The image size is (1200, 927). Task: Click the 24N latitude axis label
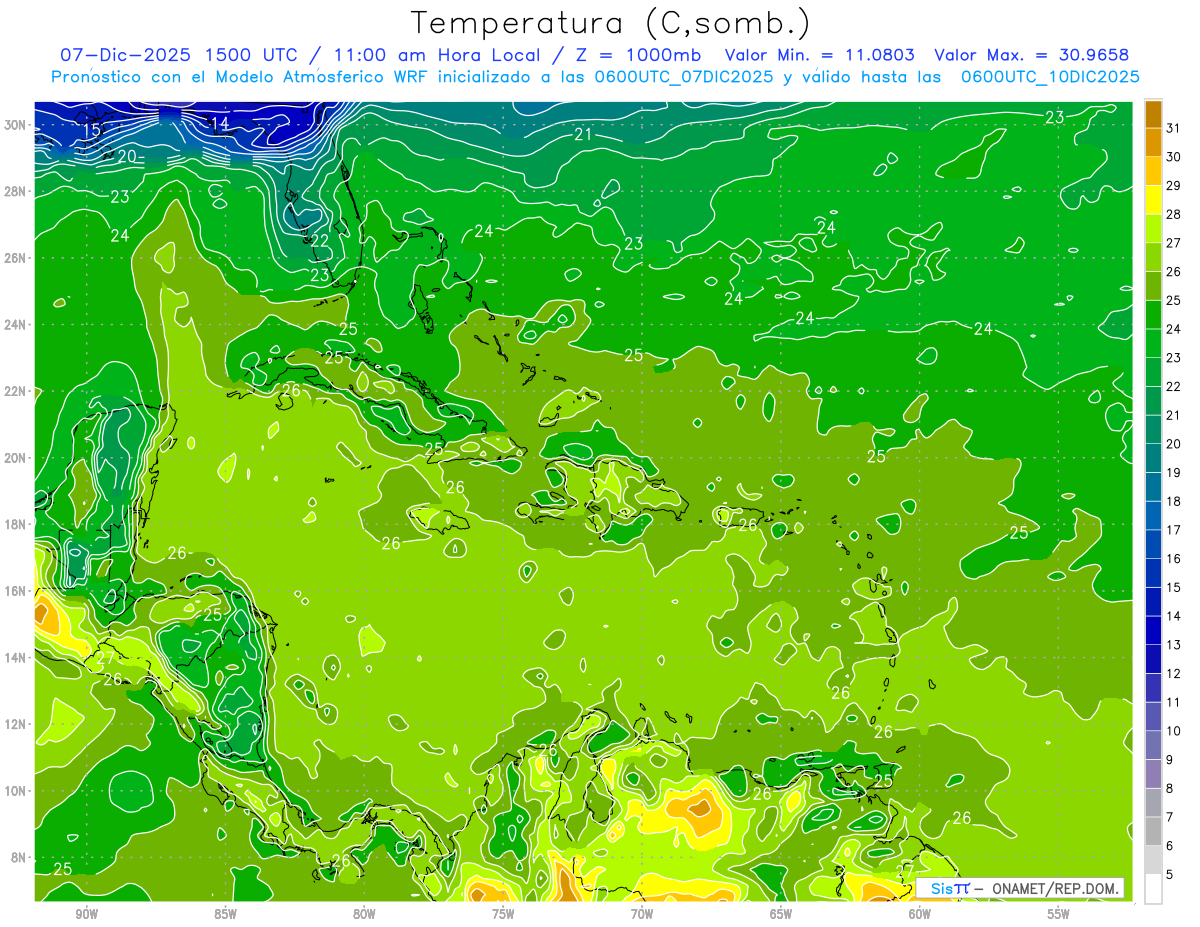(16, 325)
